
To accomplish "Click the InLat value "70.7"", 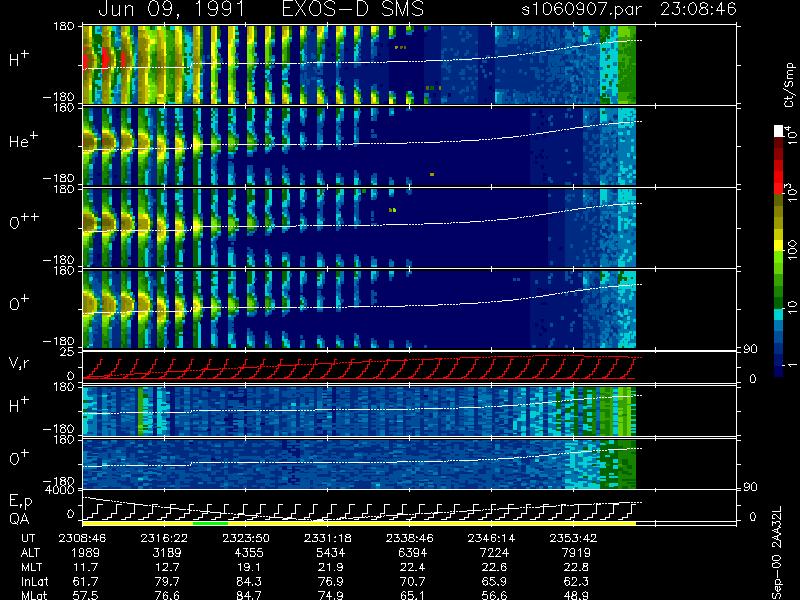I will (412, 581).
